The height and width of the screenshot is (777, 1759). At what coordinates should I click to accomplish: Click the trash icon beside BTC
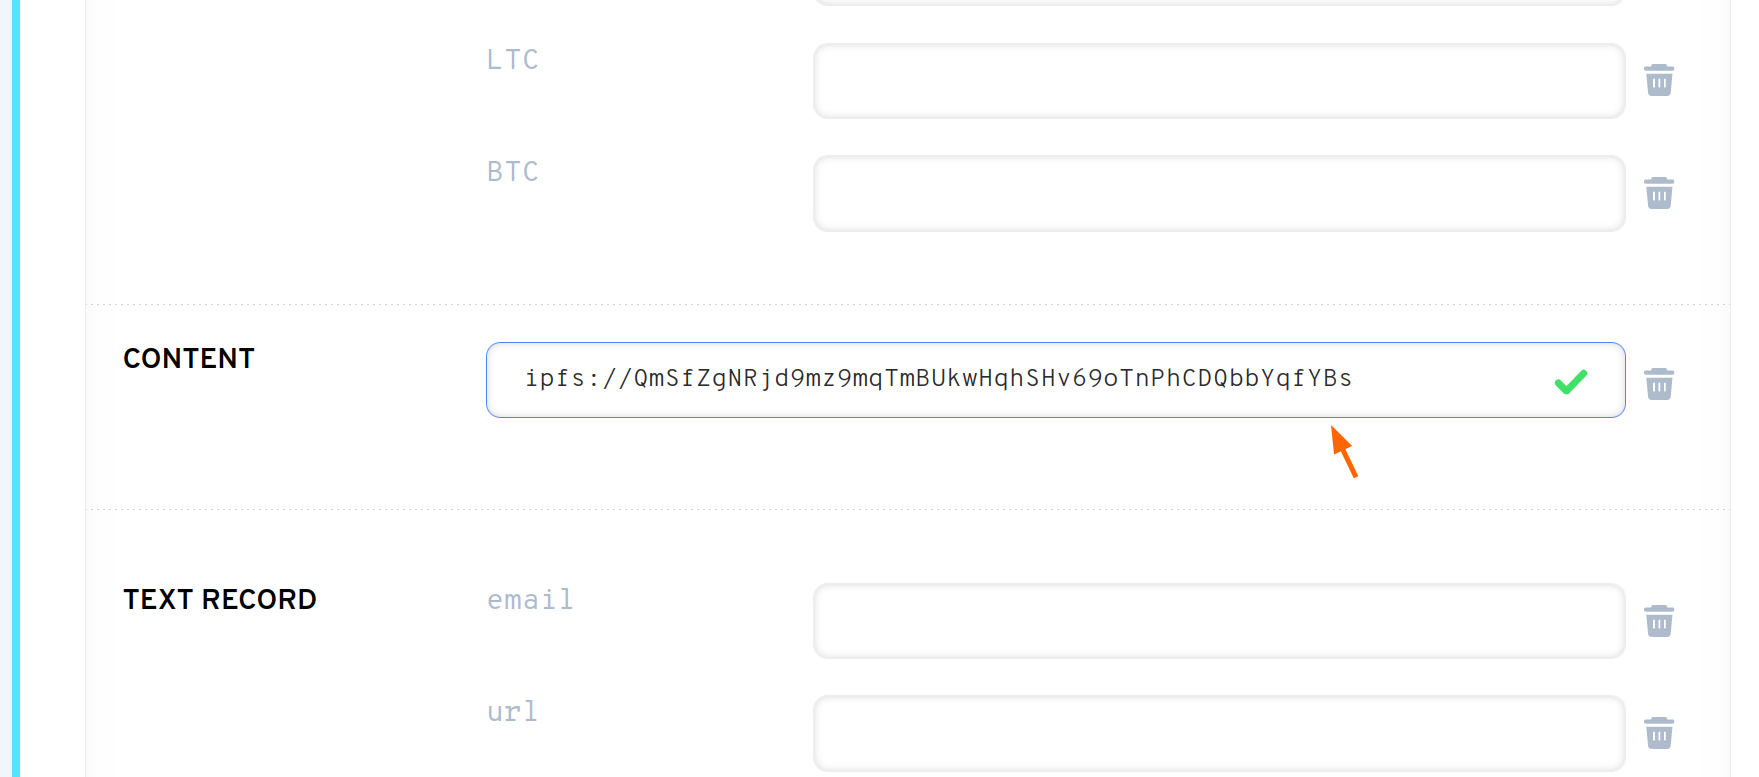tap(1659, 193)
